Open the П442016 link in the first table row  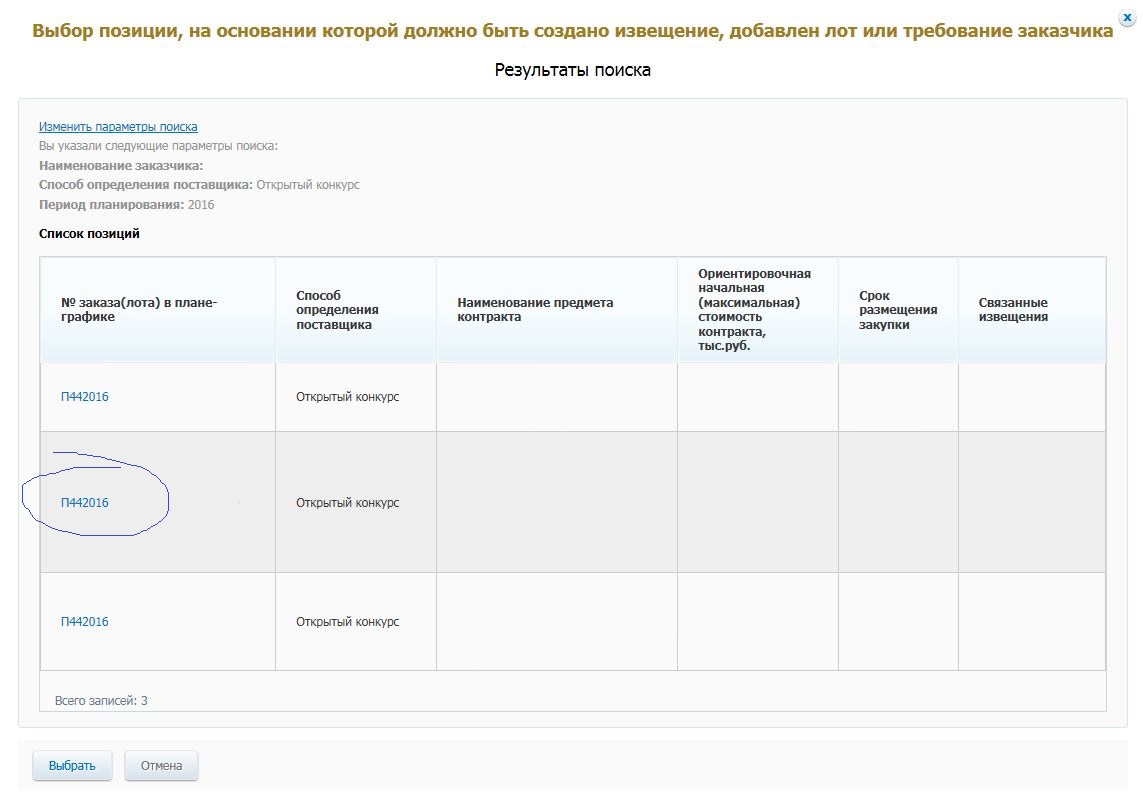point(85,397)
